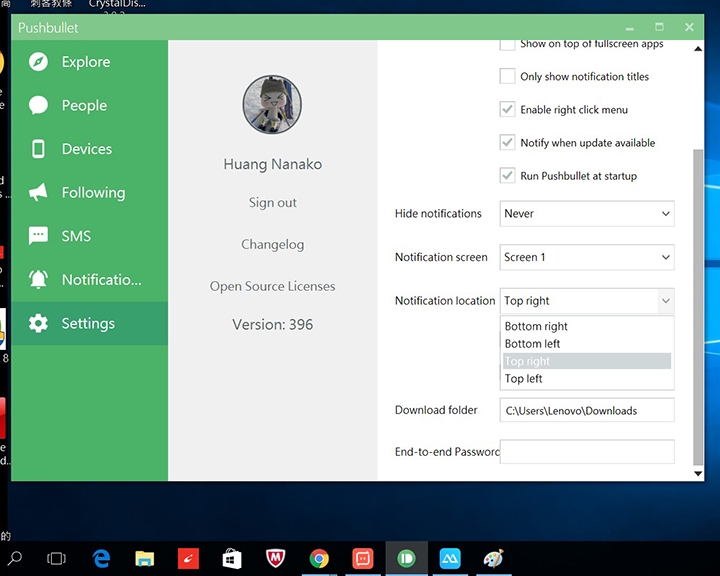Open the Notifications section
Screen dimensions: 720x576
point(90,280)
